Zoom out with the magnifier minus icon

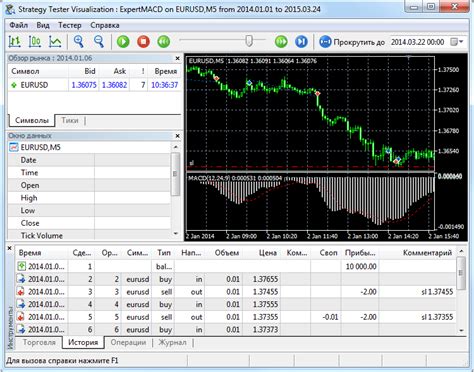tap(99, 42)
